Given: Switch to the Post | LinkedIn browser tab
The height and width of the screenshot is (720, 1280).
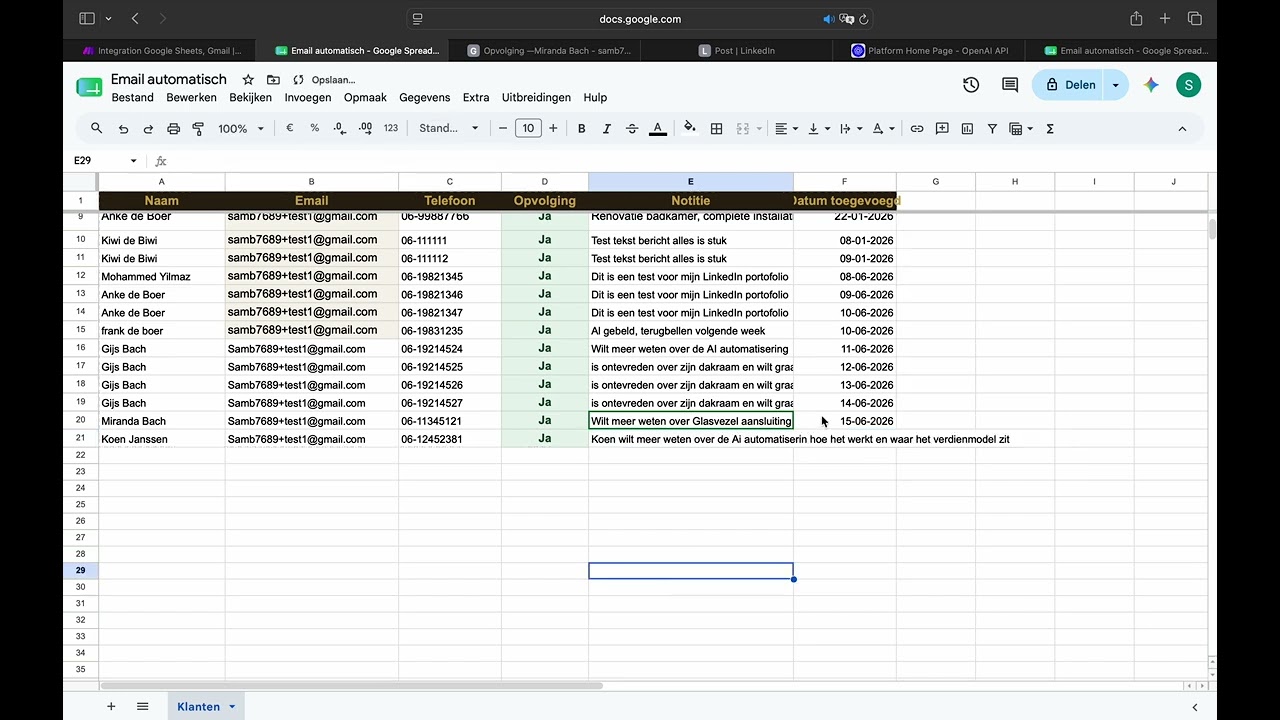Looking at the screenshot, I should (x=736, y=50).
